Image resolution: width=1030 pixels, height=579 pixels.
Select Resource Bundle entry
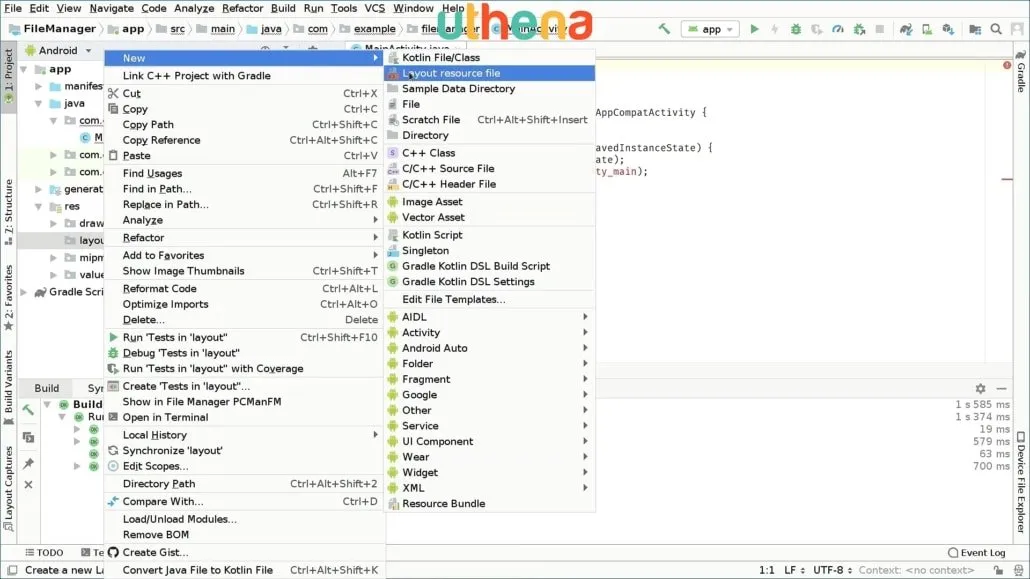(x=489, y=503)
